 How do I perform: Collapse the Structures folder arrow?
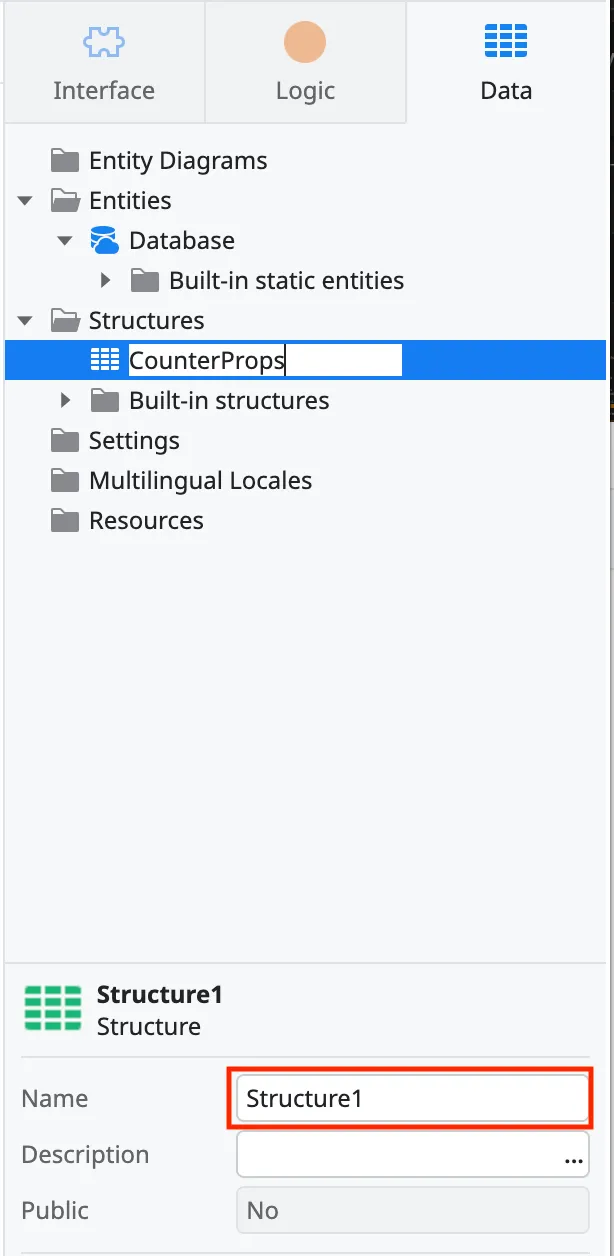click(x=26, y=321)
